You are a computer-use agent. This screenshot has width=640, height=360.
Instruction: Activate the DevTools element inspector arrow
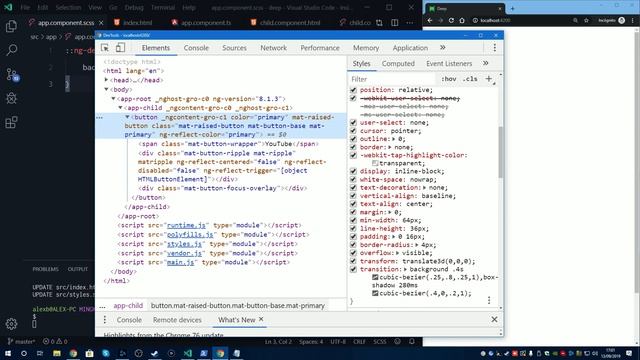point(105,48)
